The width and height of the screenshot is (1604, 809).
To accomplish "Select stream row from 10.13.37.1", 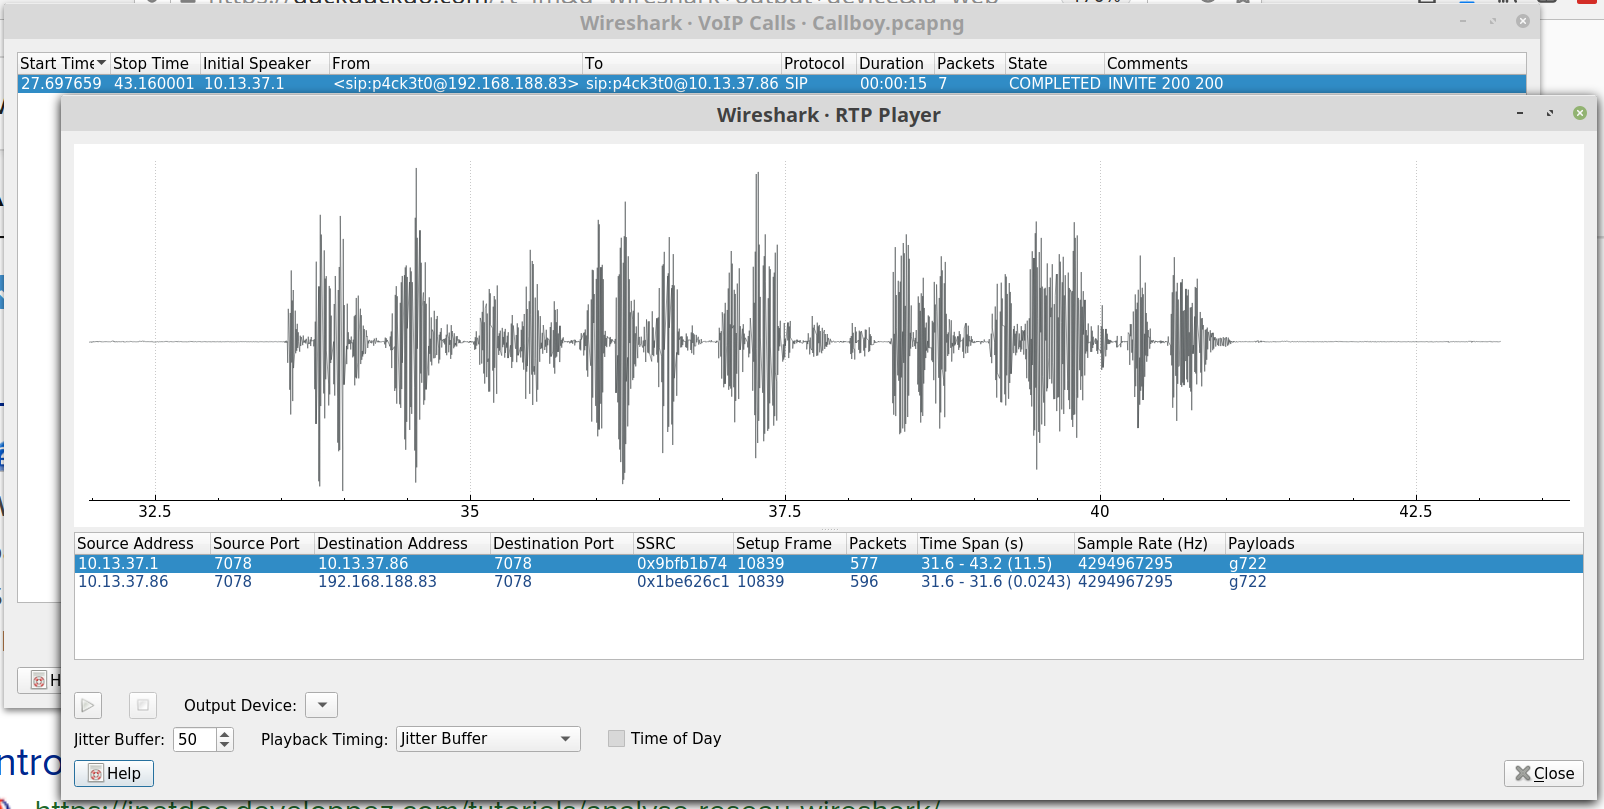I will tap(828, 564).
